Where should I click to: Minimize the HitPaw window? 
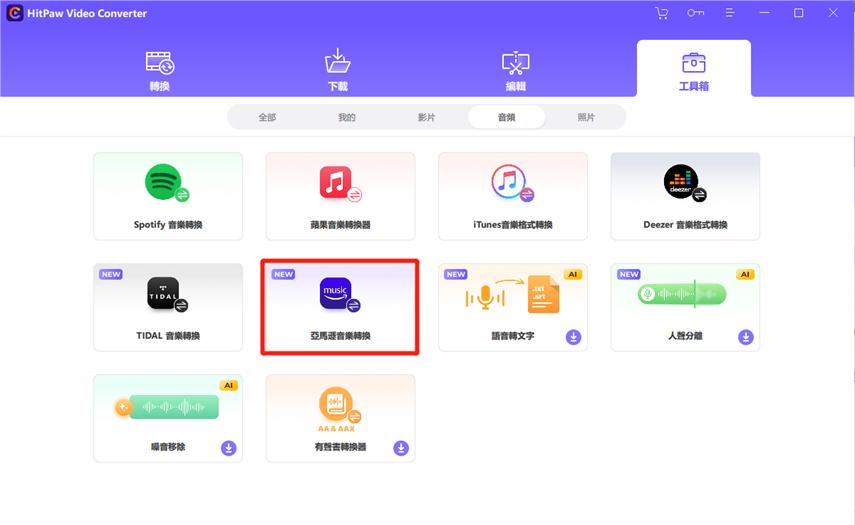click(764, 13)
